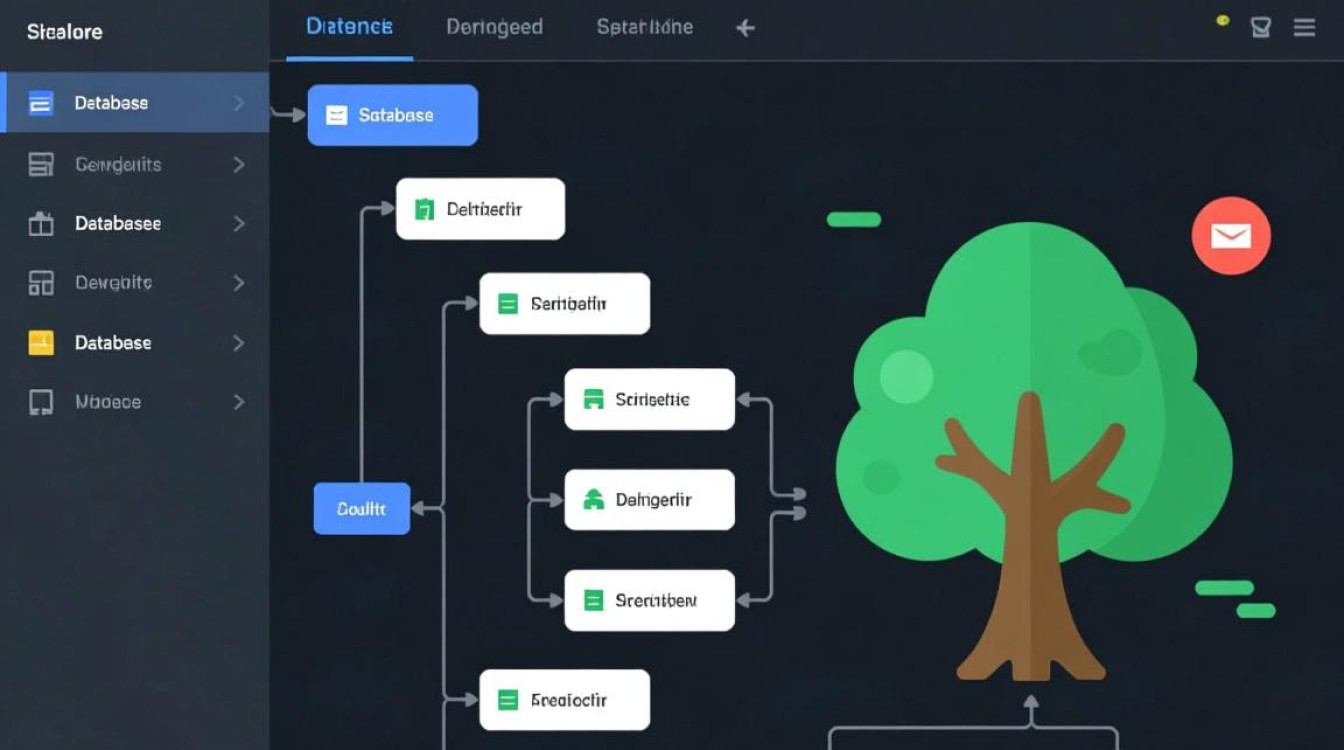Click the hamburger menu icon top right
1344x750 pixels.
click(1304, 27)
